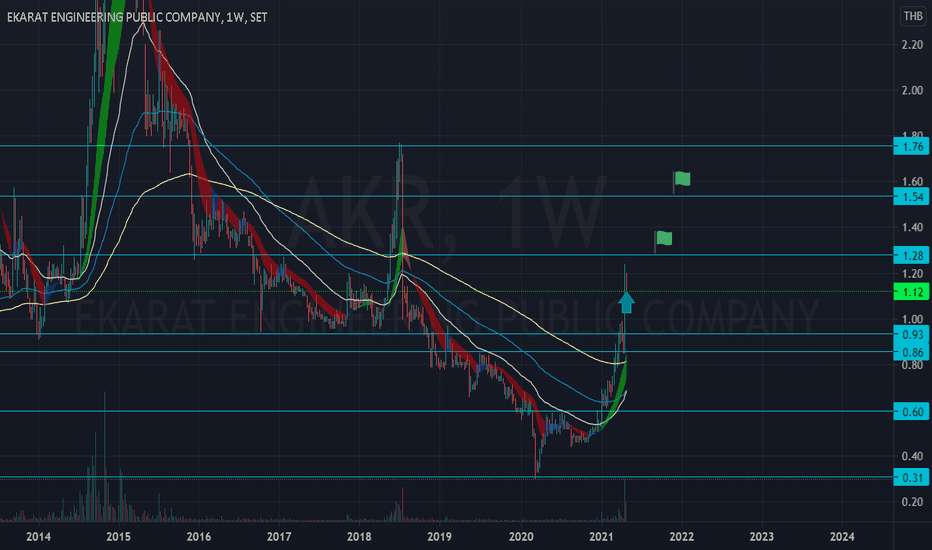This screenshot has width=932, height=550.
Task: Select the 0.86 price level label
Action: point(911,353)
